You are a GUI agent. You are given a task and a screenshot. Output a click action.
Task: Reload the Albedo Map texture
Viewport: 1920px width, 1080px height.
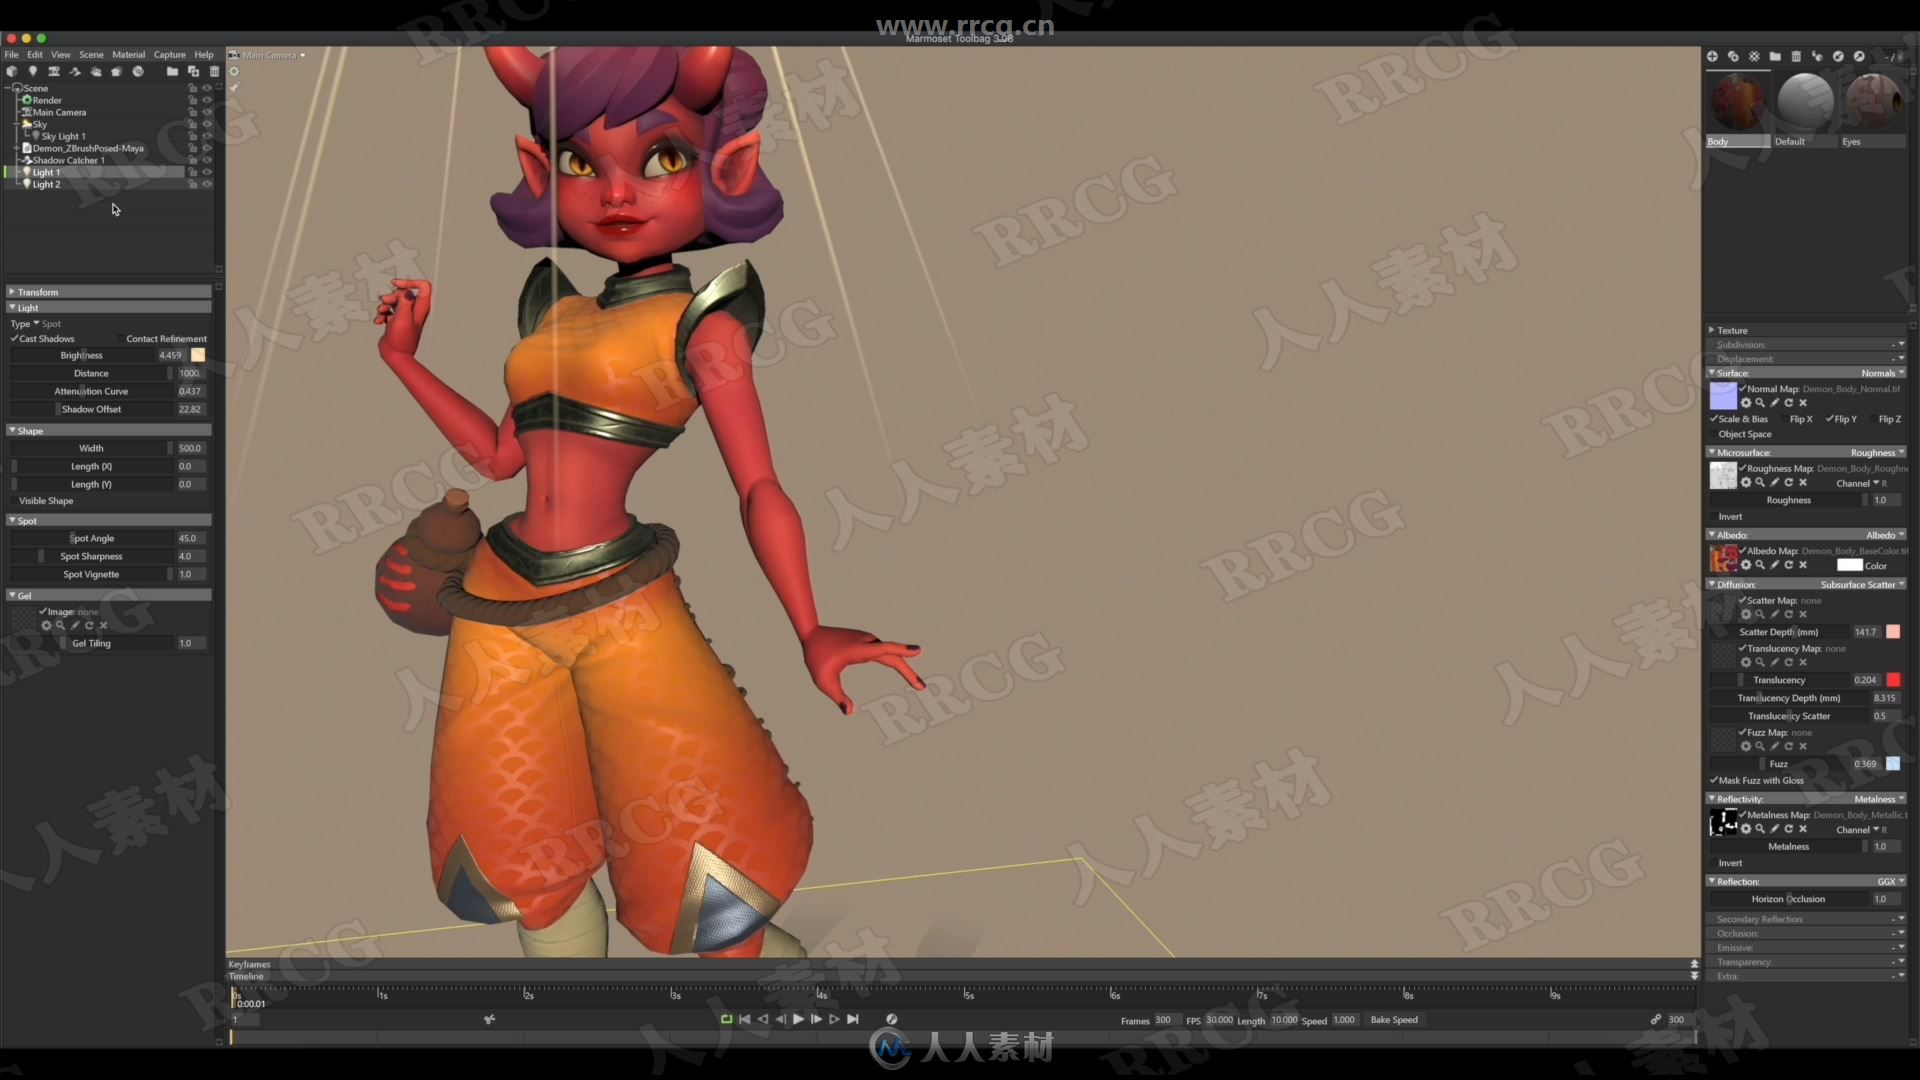(x=1789, y=565)
